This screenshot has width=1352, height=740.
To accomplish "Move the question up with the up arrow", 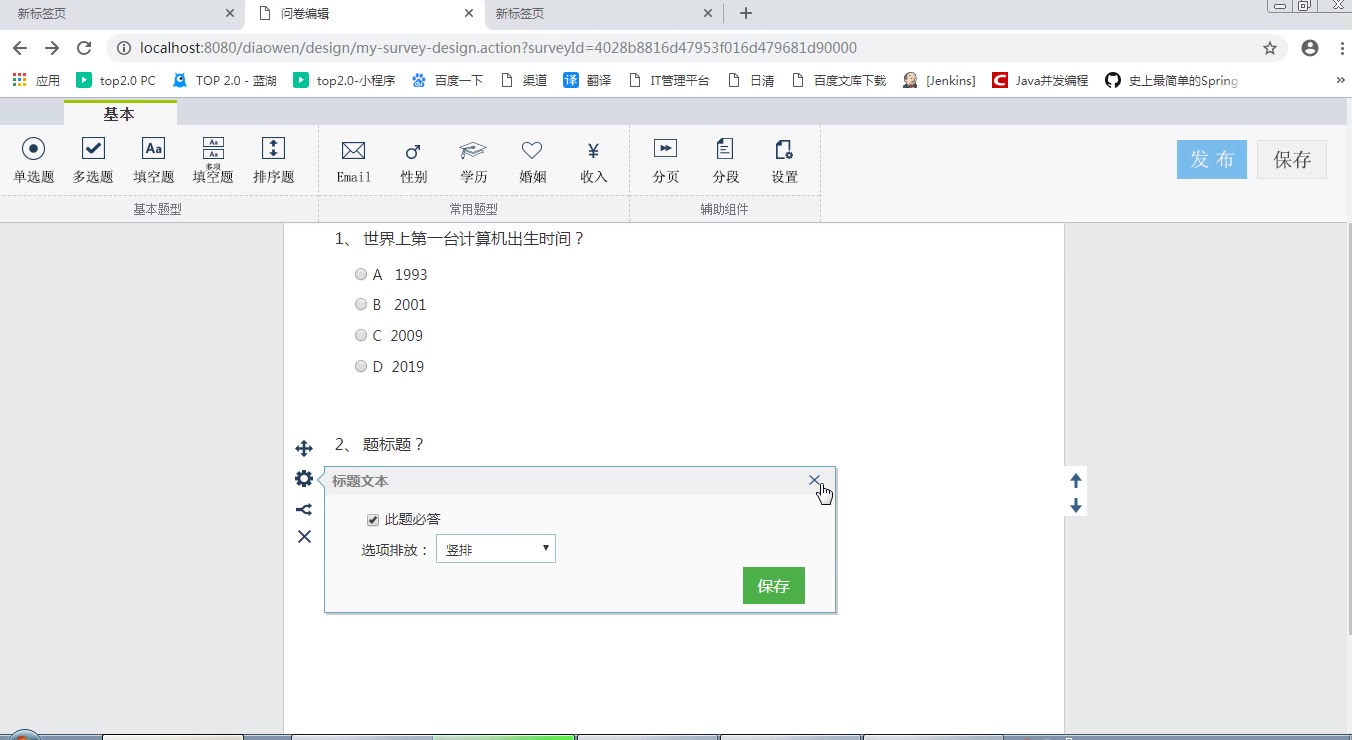I will pos(1076,480).
